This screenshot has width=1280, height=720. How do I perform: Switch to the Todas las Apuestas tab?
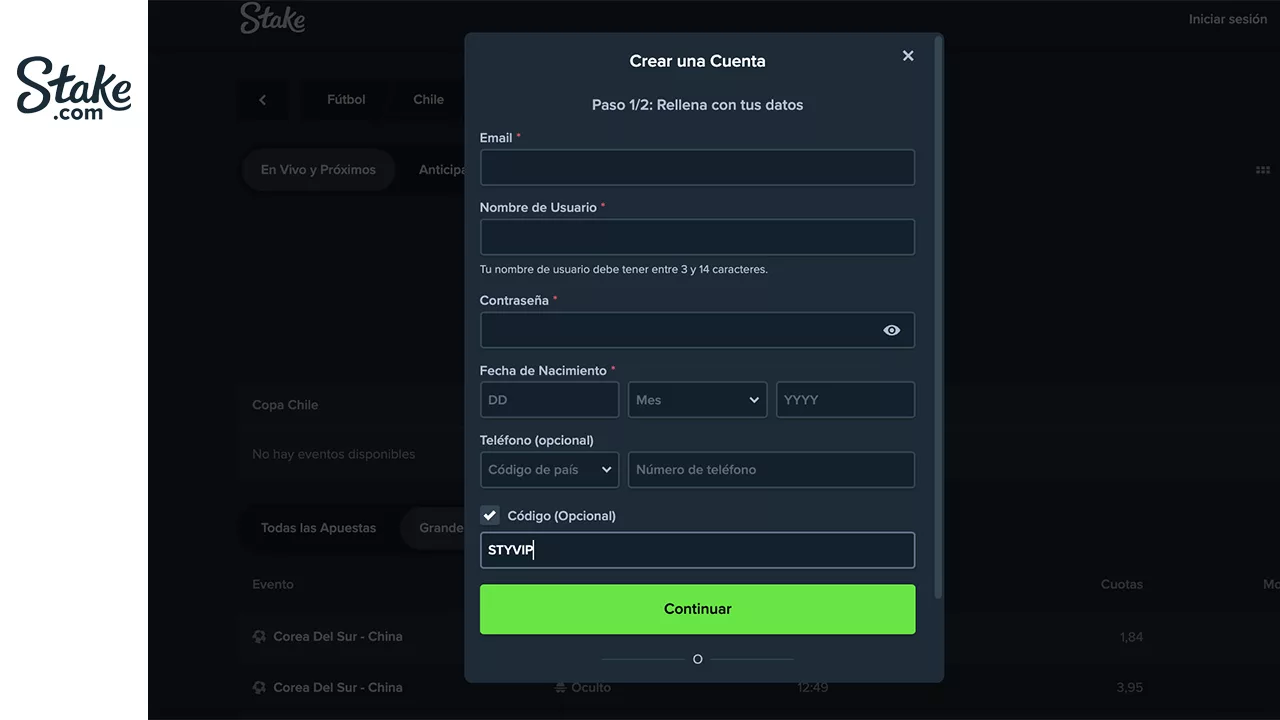pos(318,528)
